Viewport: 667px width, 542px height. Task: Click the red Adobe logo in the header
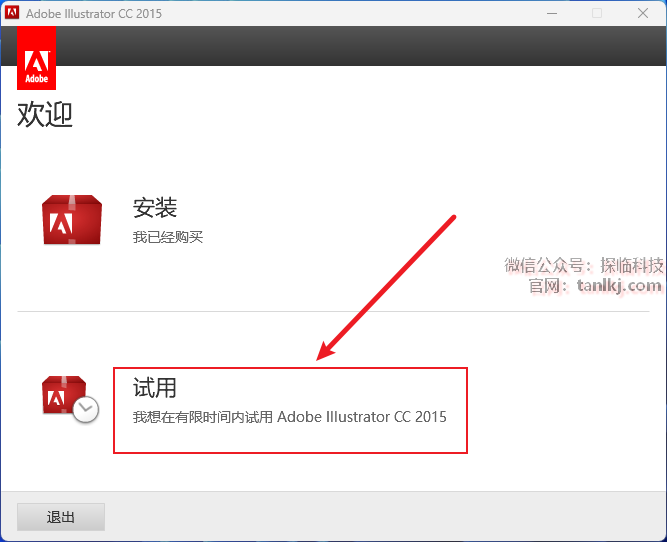36,60
